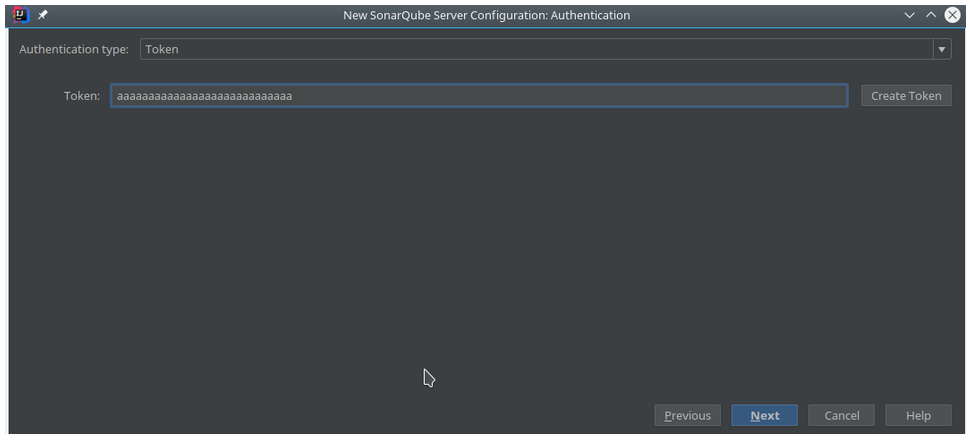Click the dropdown arrow for Authentication type

942,49
